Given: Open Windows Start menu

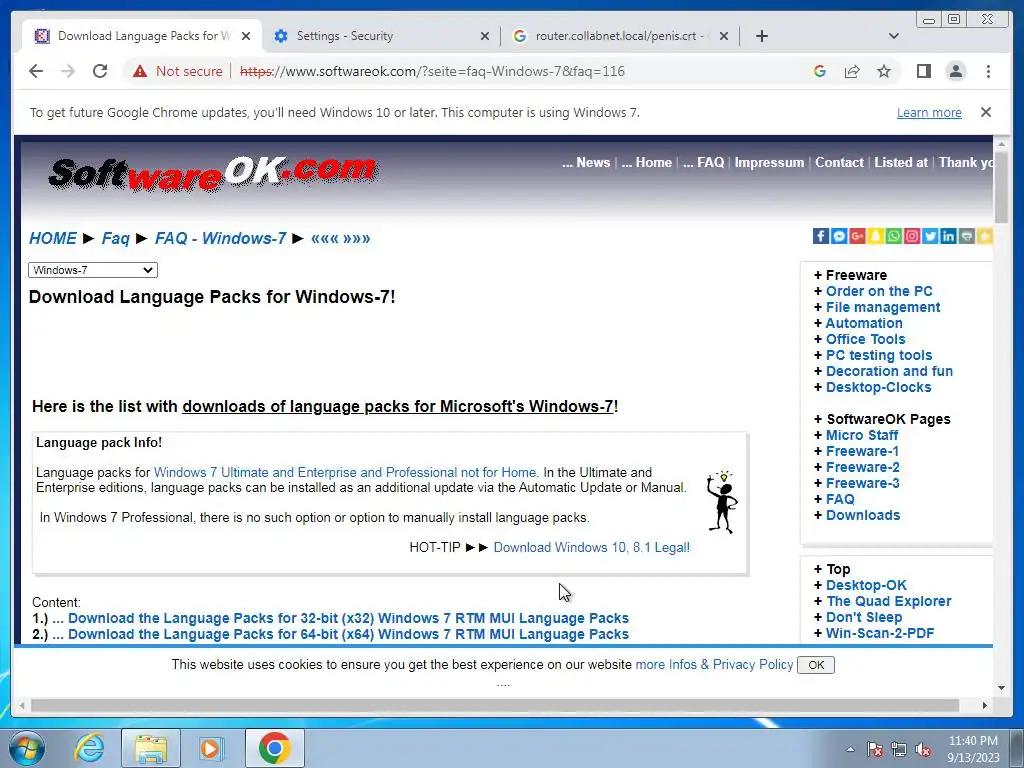Looking at the screenshot, I should coord(26,748).
